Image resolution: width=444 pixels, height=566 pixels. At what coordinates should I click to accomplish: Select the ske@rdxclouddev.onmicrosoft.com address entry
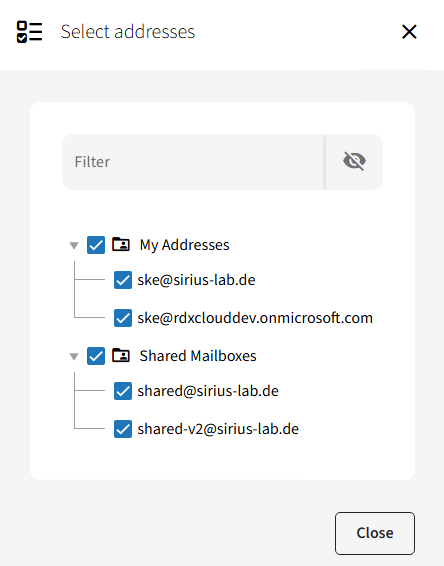255,318
